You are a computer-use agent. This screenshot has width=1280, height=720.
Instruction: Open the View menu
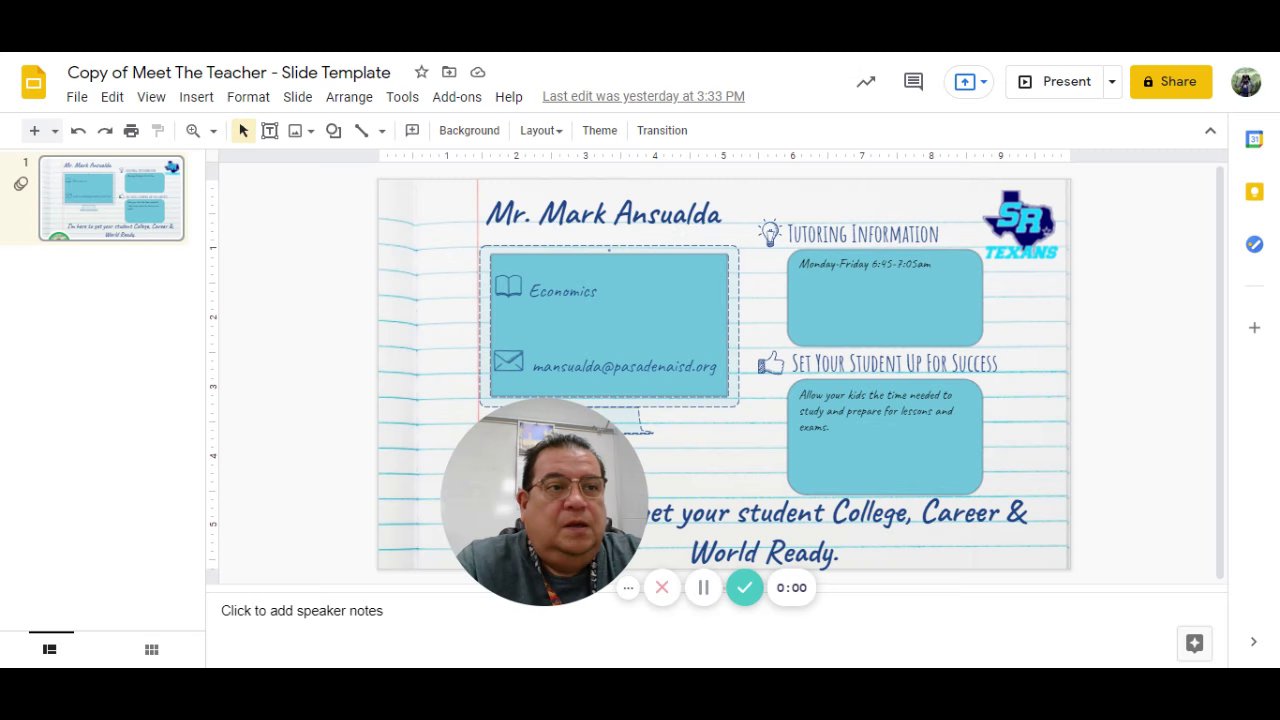(x=151, y=97)
